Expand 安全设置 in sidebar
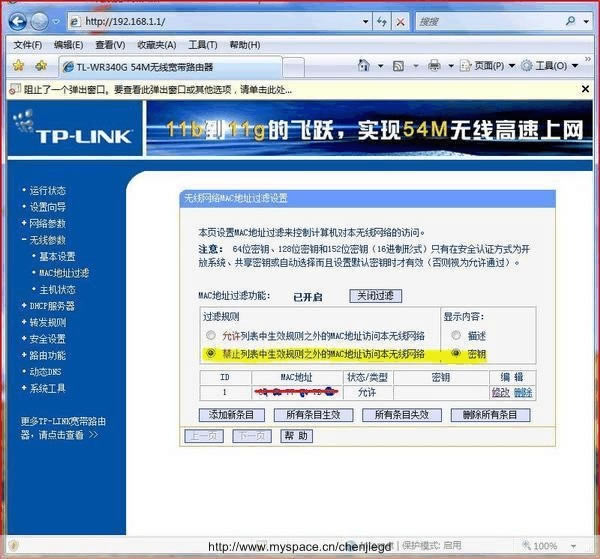 pos(47,339)
